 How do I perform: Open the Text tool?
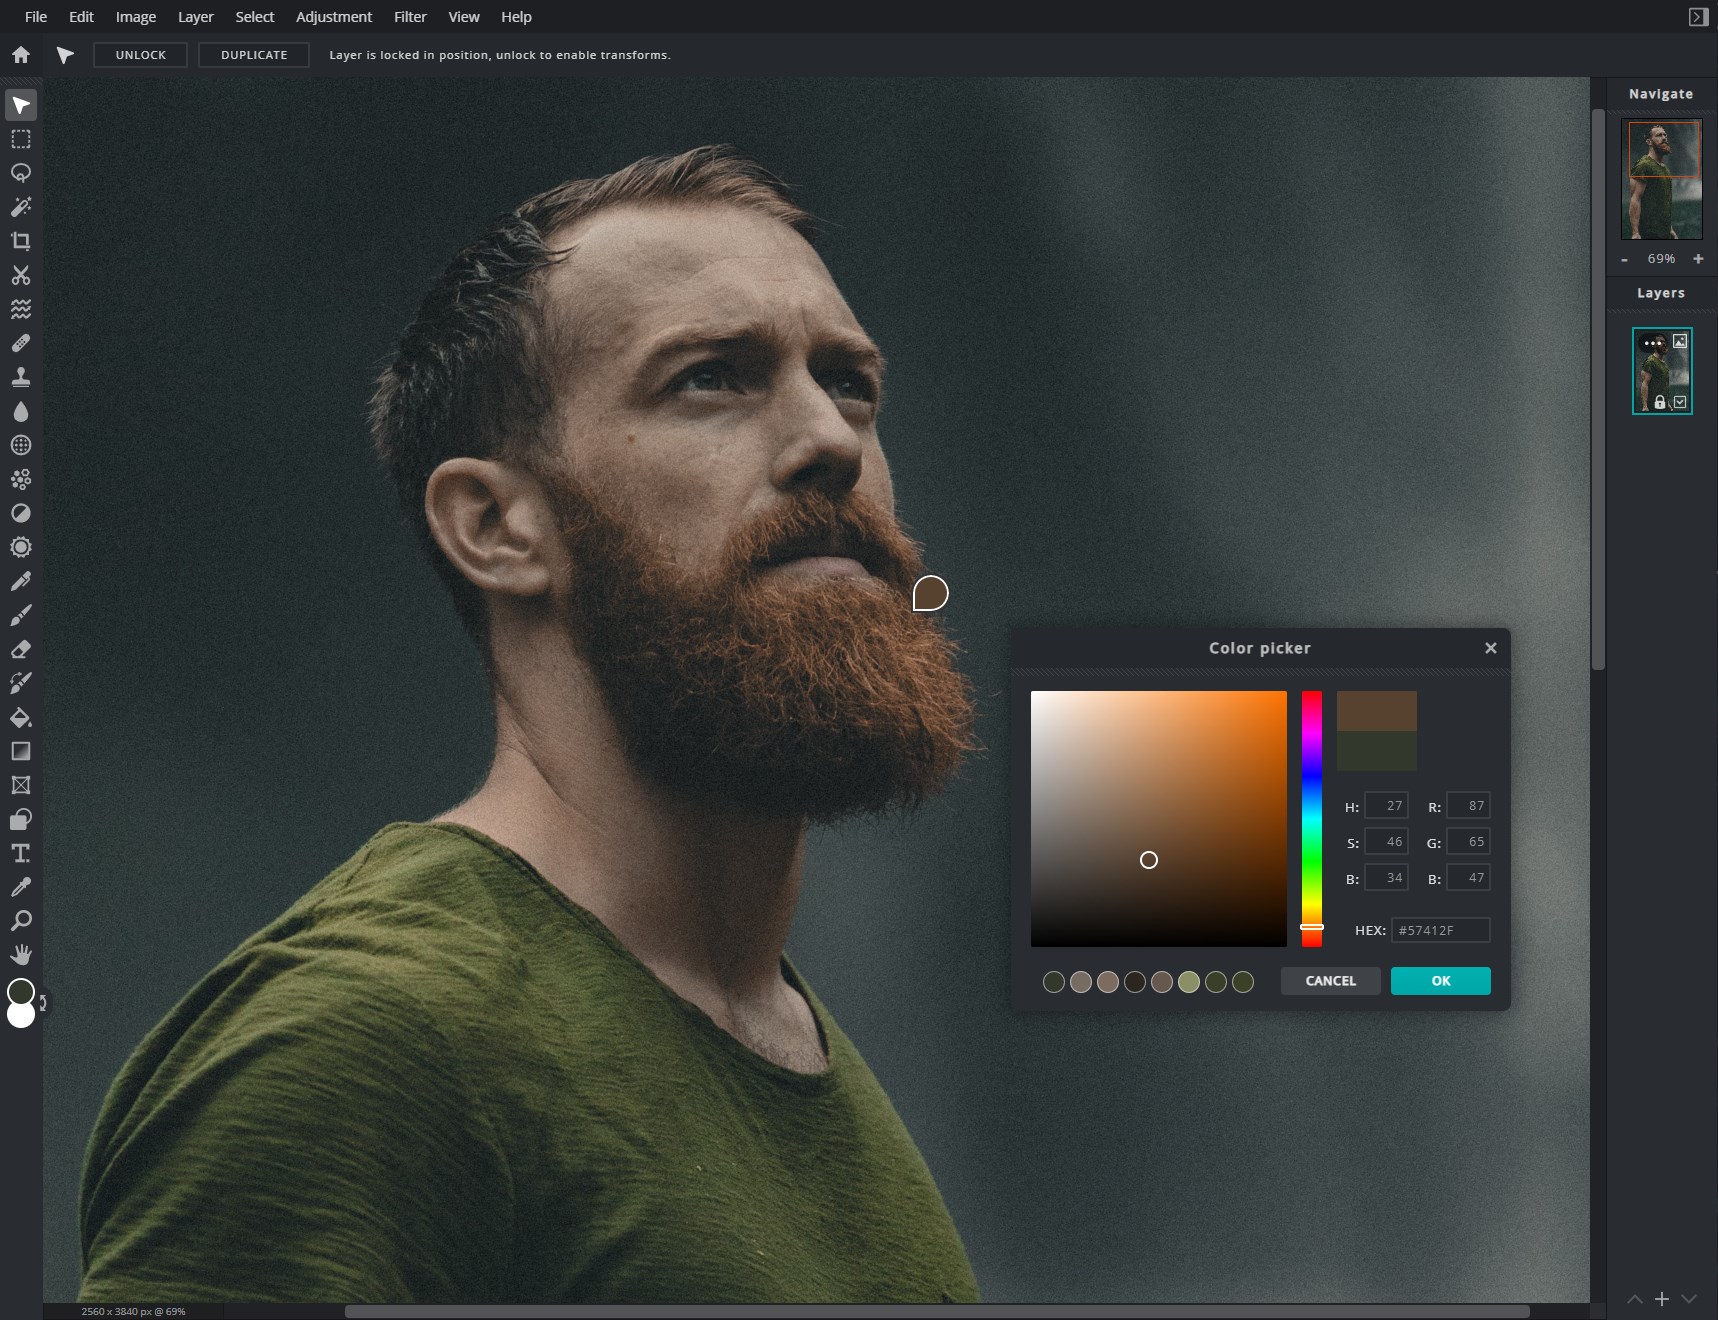(x=21, y=853)
